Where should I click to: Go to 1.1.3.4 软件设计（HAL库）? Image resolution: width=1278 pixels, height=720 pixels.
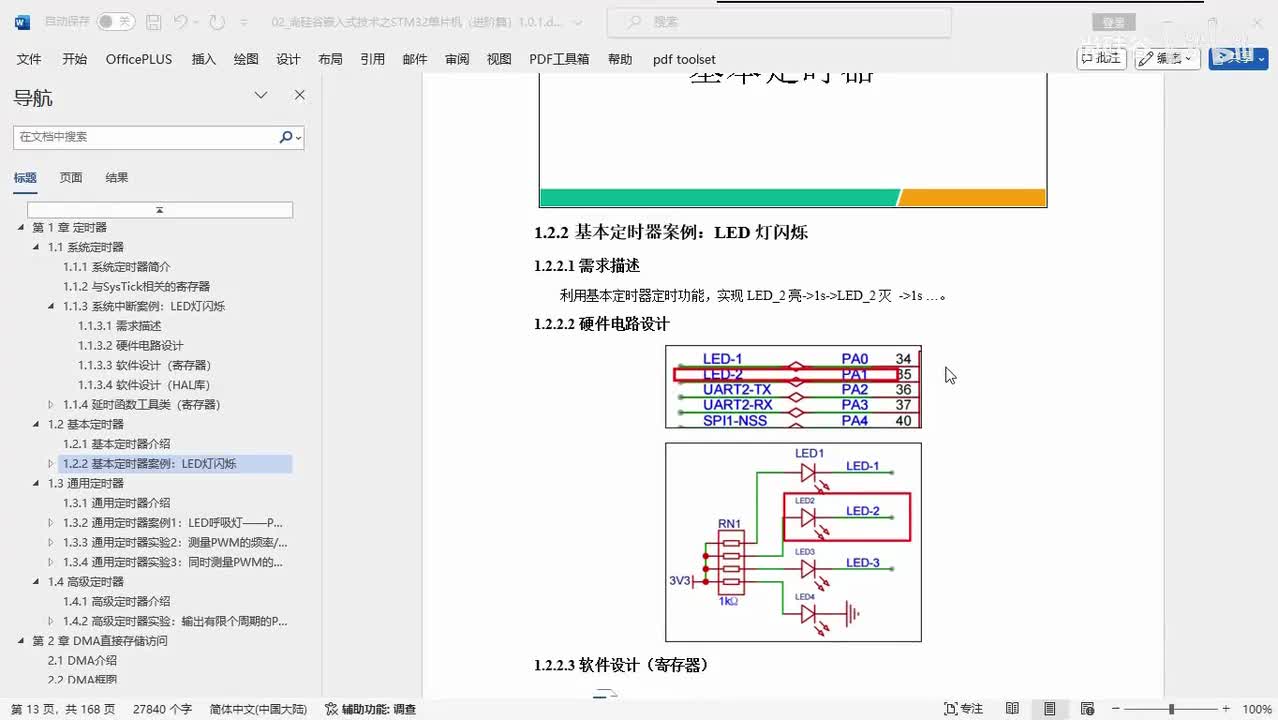click(144, 385)
